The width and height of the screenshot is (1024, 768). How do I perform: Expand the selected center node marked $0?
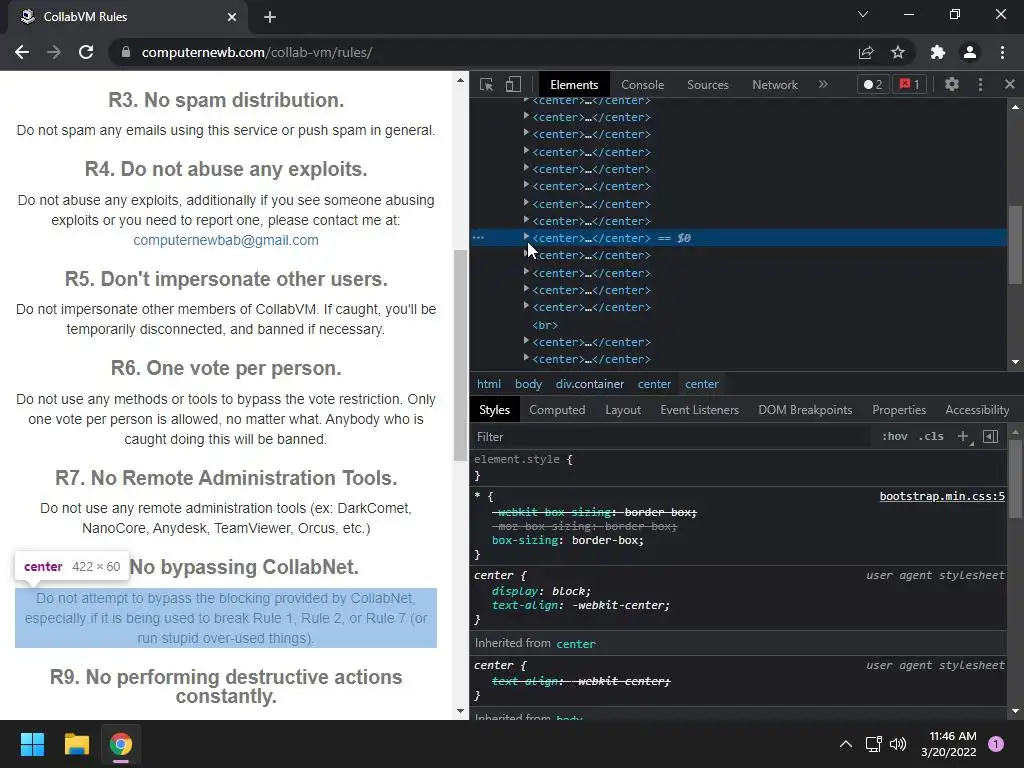(x=526, y=237)
